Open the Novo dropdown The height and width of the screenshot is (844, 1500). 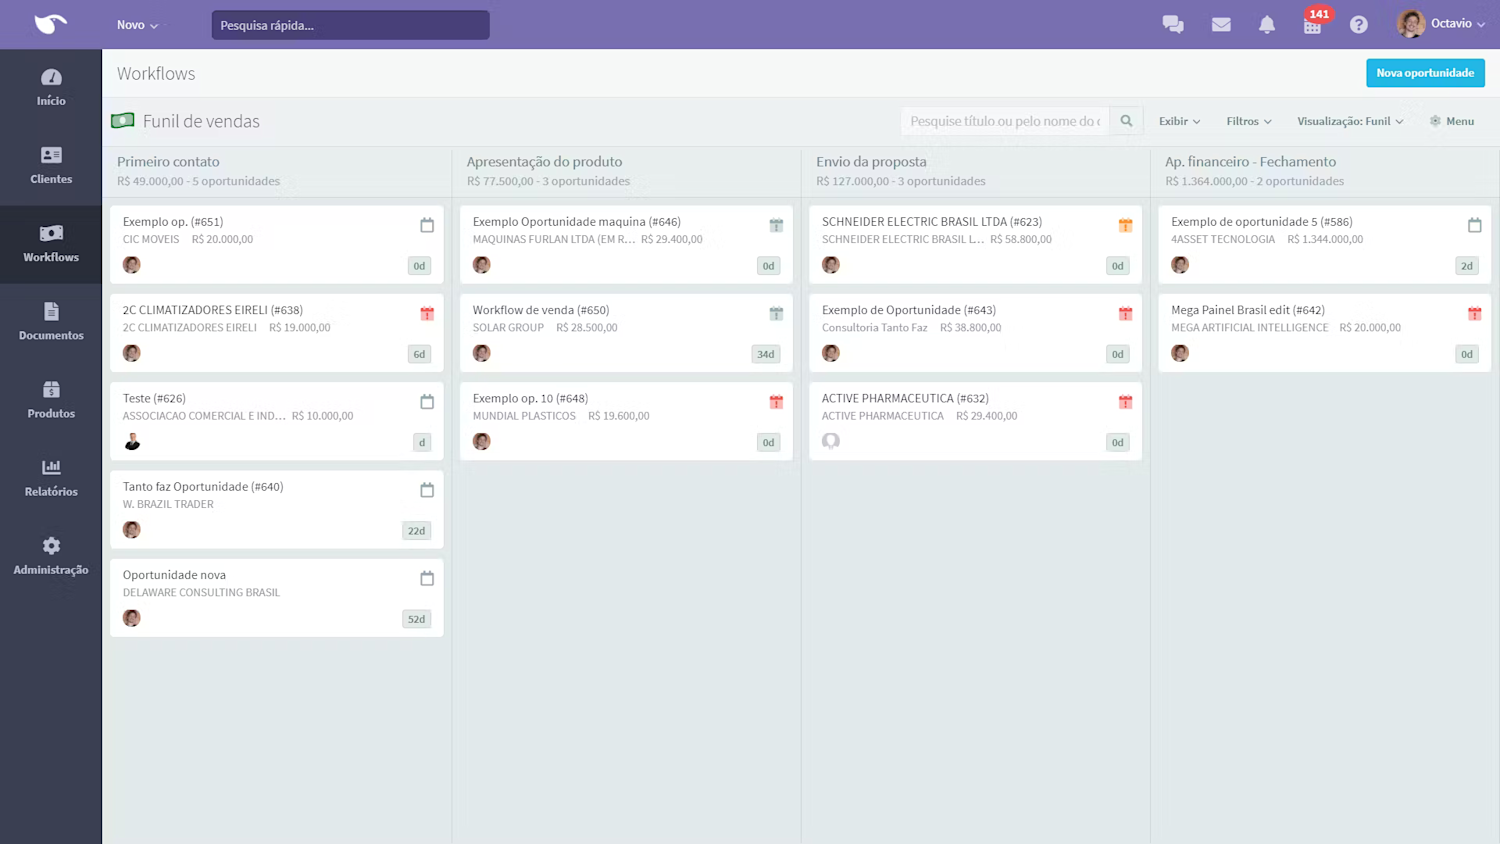point(136,24)
